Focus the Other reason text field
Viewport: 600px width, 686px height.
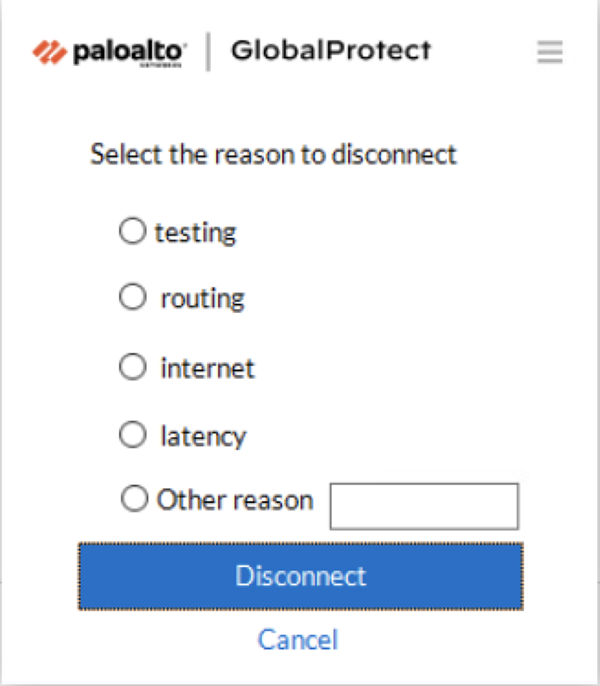point(424,506)
